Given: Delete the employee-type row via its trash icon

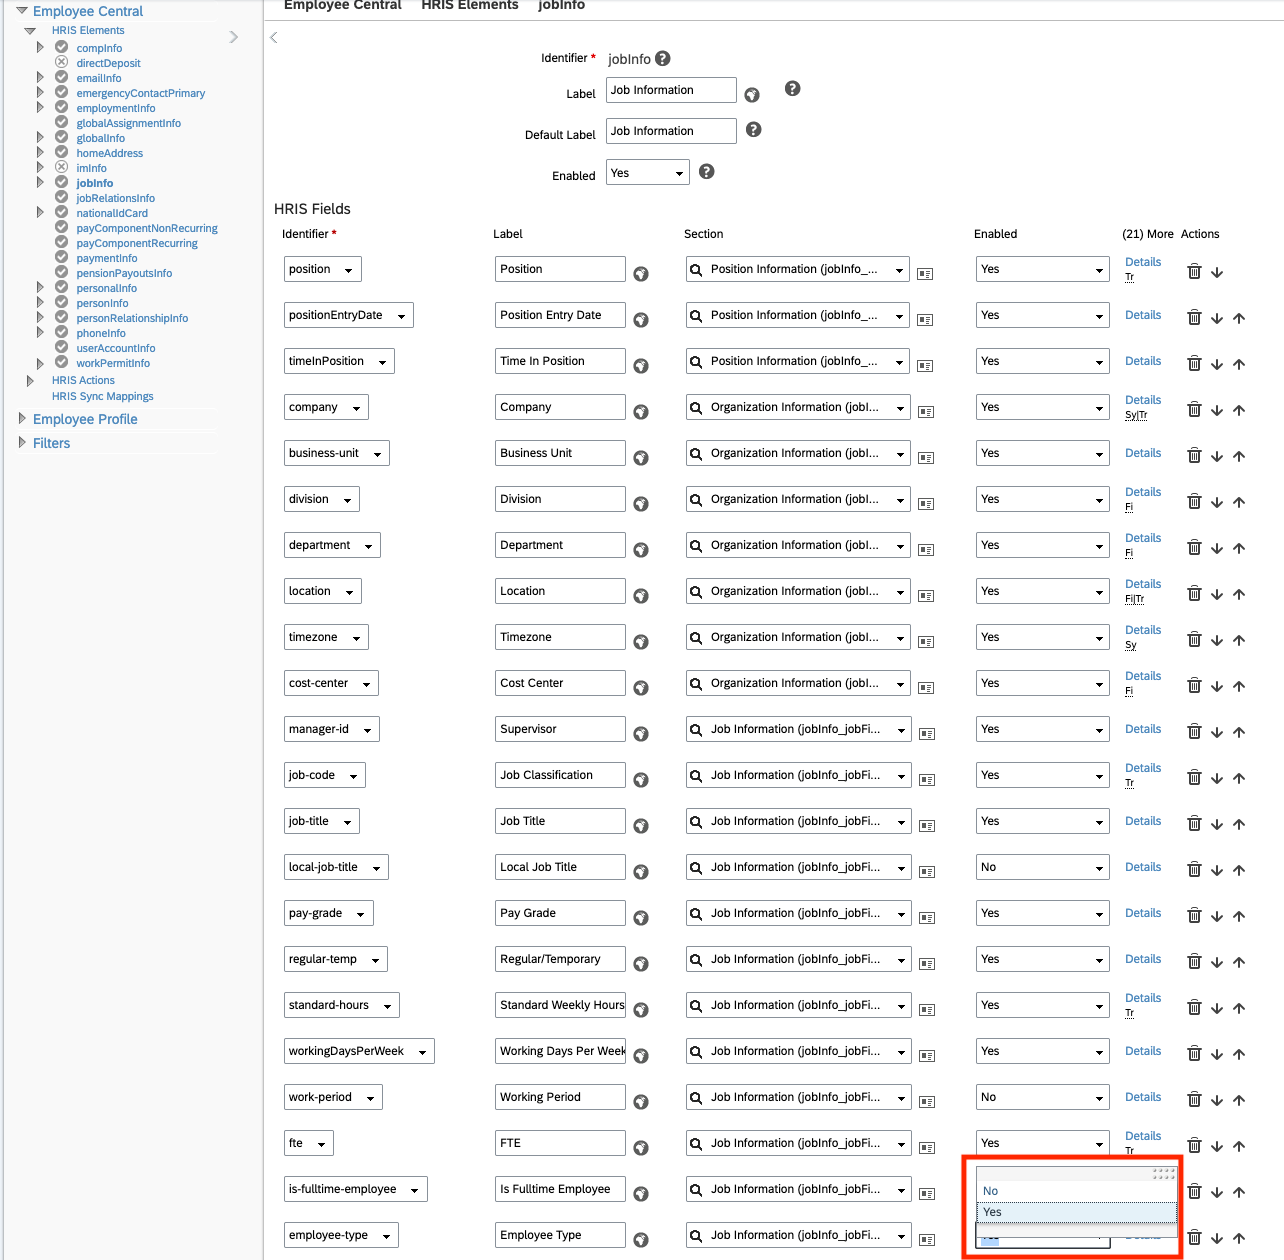Looking at the screenshot, I should click(1194, 1237).
